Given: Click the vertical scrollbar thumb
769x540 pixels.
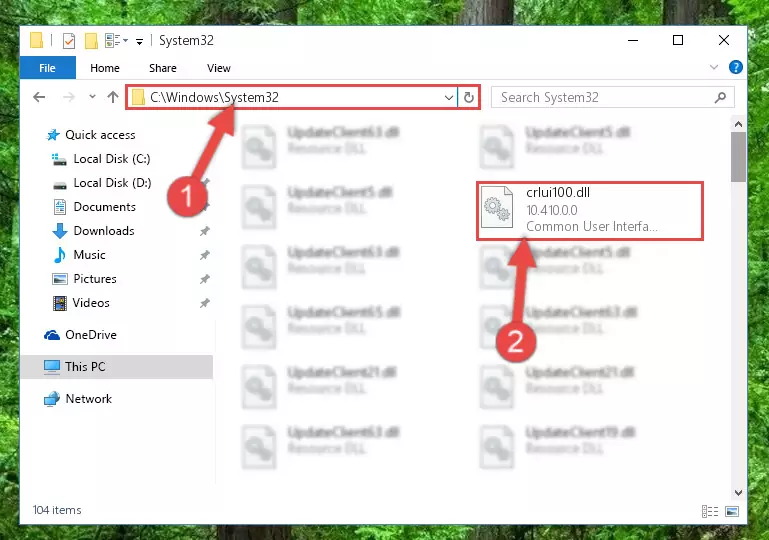Looking at the screenshot, I should [738, 156].
